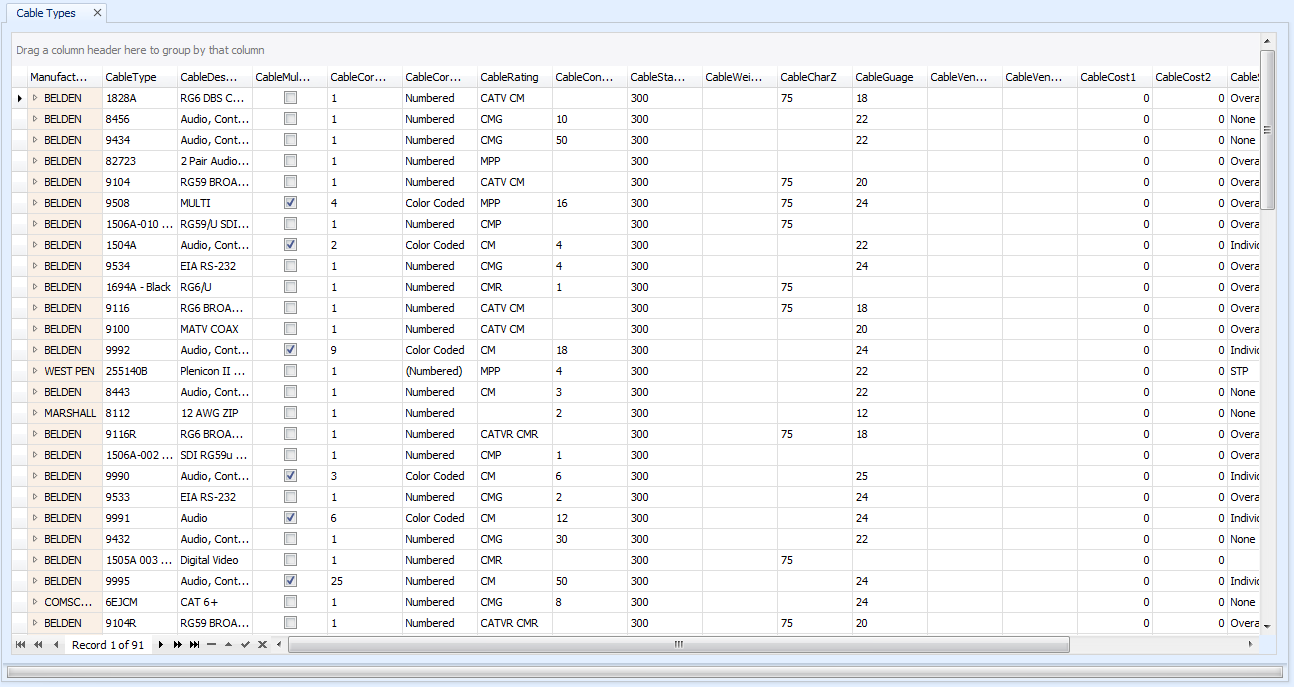Viewport: 1294px width, 687px height.
Task: Cancel edit with the X navigator icon
Action: 262,645
